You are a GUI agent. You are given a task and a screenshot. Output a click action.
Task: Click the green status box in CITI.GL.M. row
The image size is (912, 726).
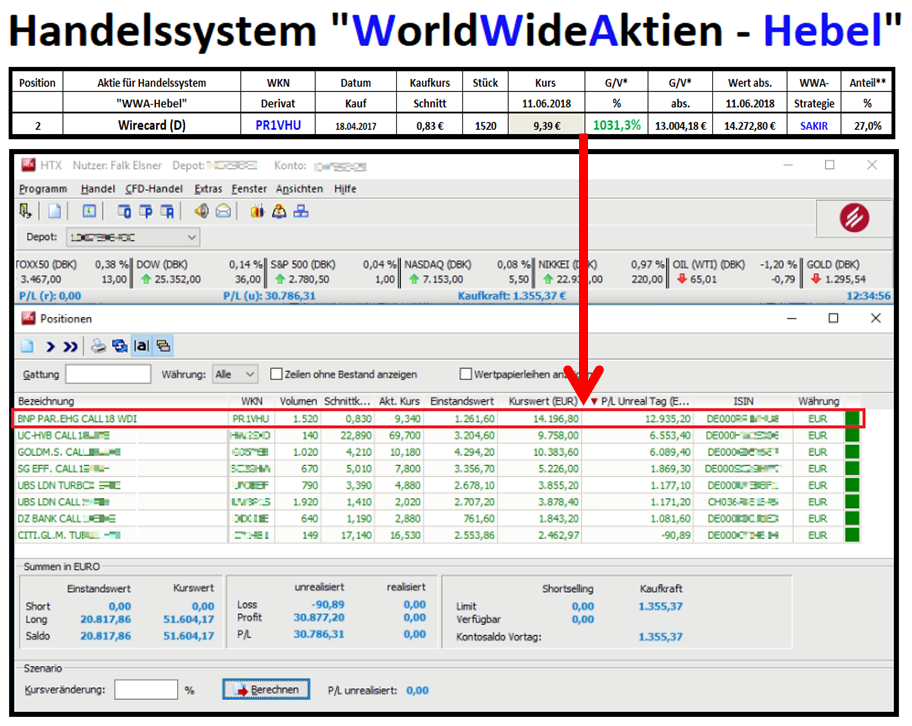tap(853, 535)
